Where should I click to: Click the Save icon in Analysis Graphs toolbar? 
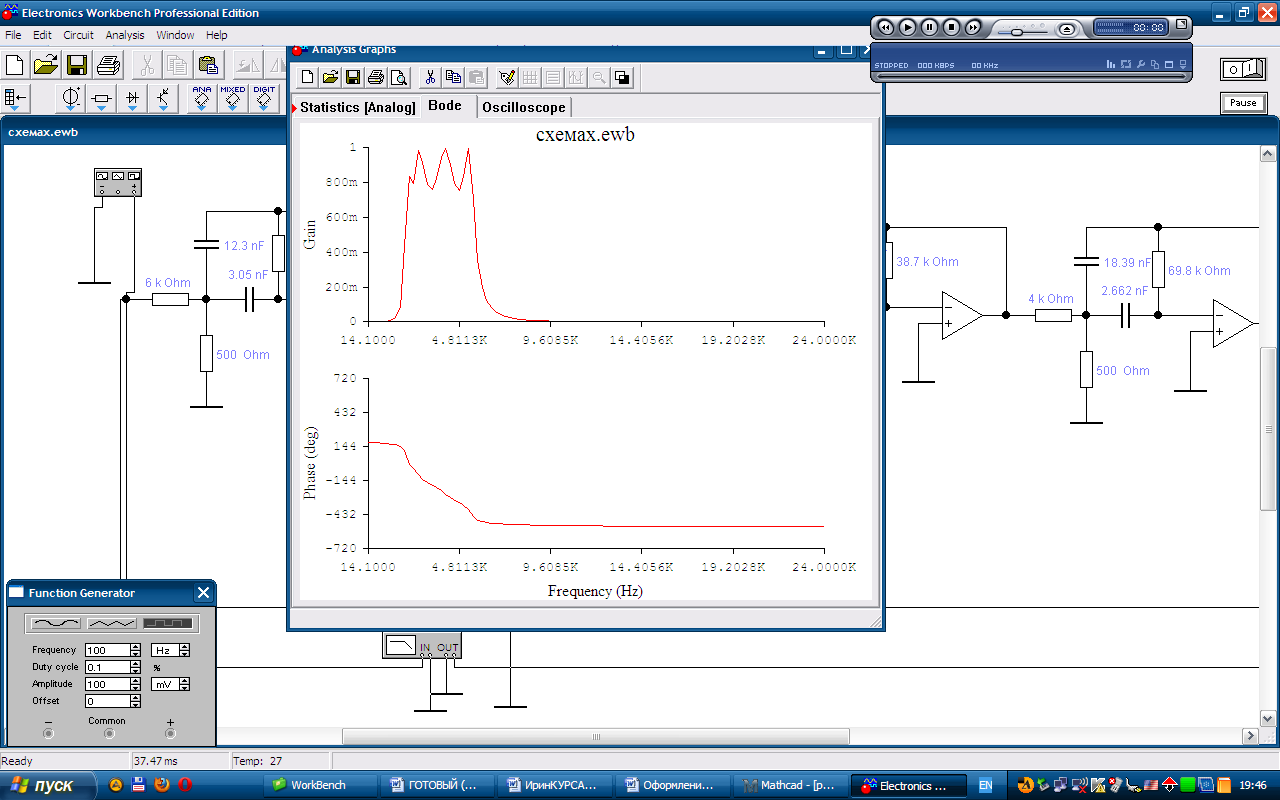click(x=352, y=77)
